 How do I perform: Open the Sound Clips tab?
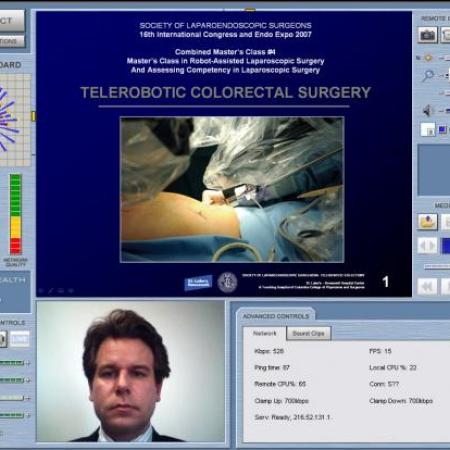tap(308, 333)
